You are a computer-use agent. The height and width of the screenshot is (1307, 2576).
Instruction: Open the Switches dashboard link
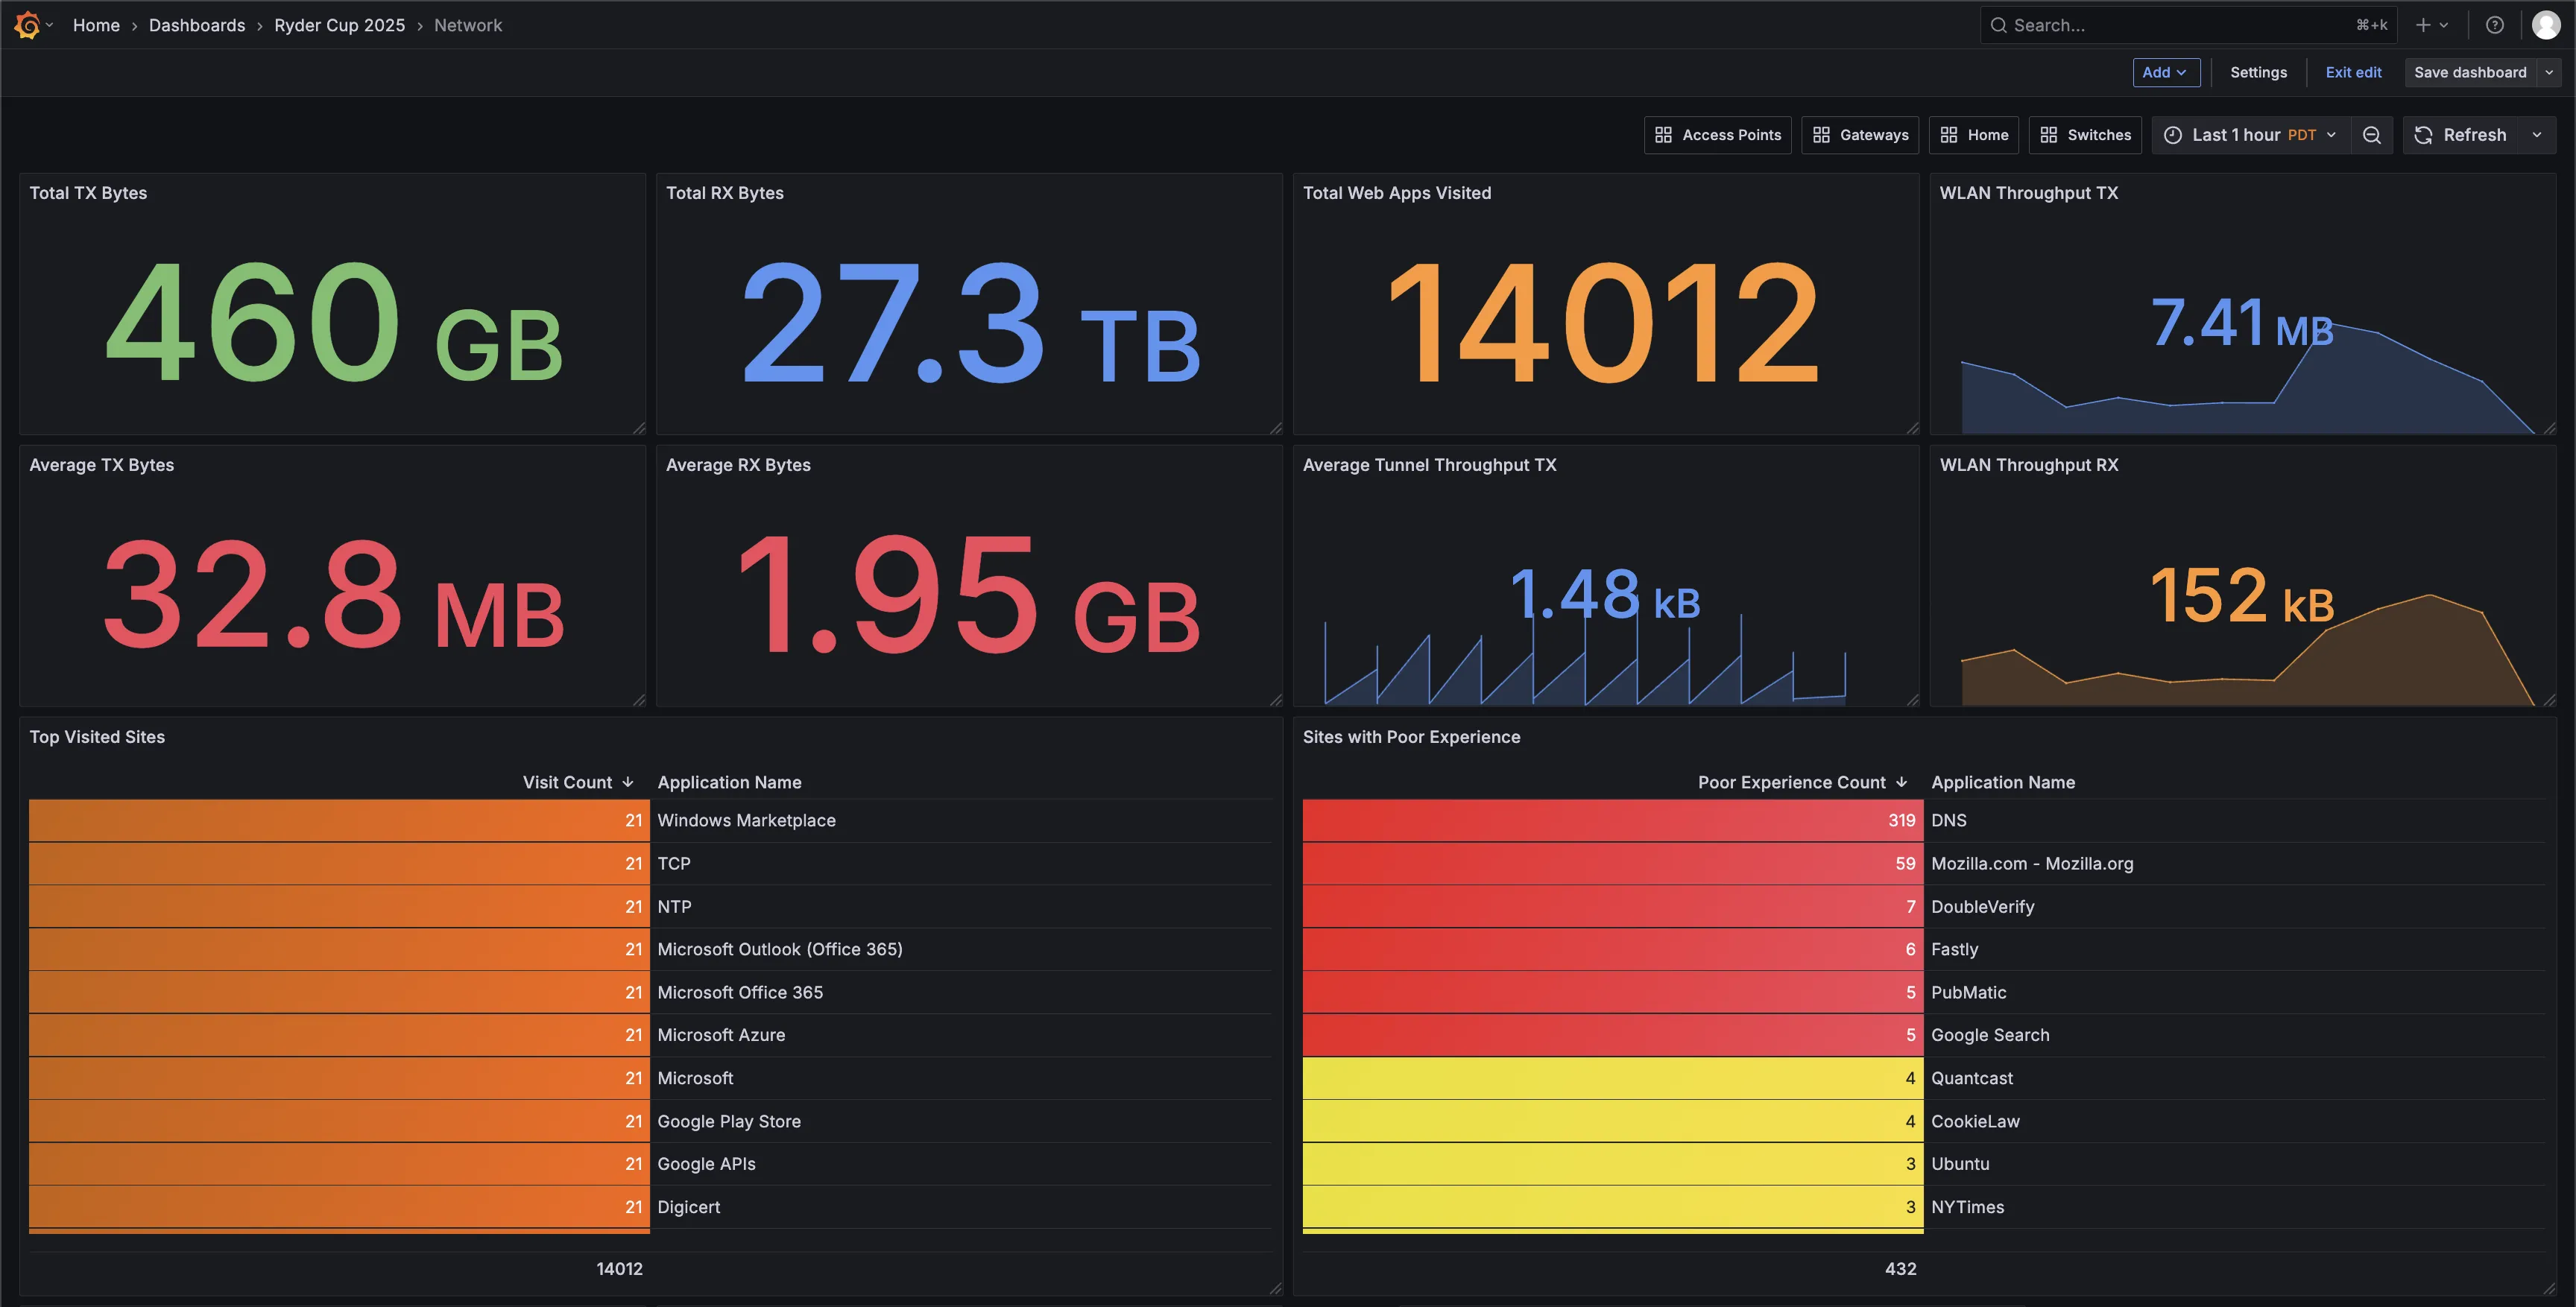(2085, 135)
